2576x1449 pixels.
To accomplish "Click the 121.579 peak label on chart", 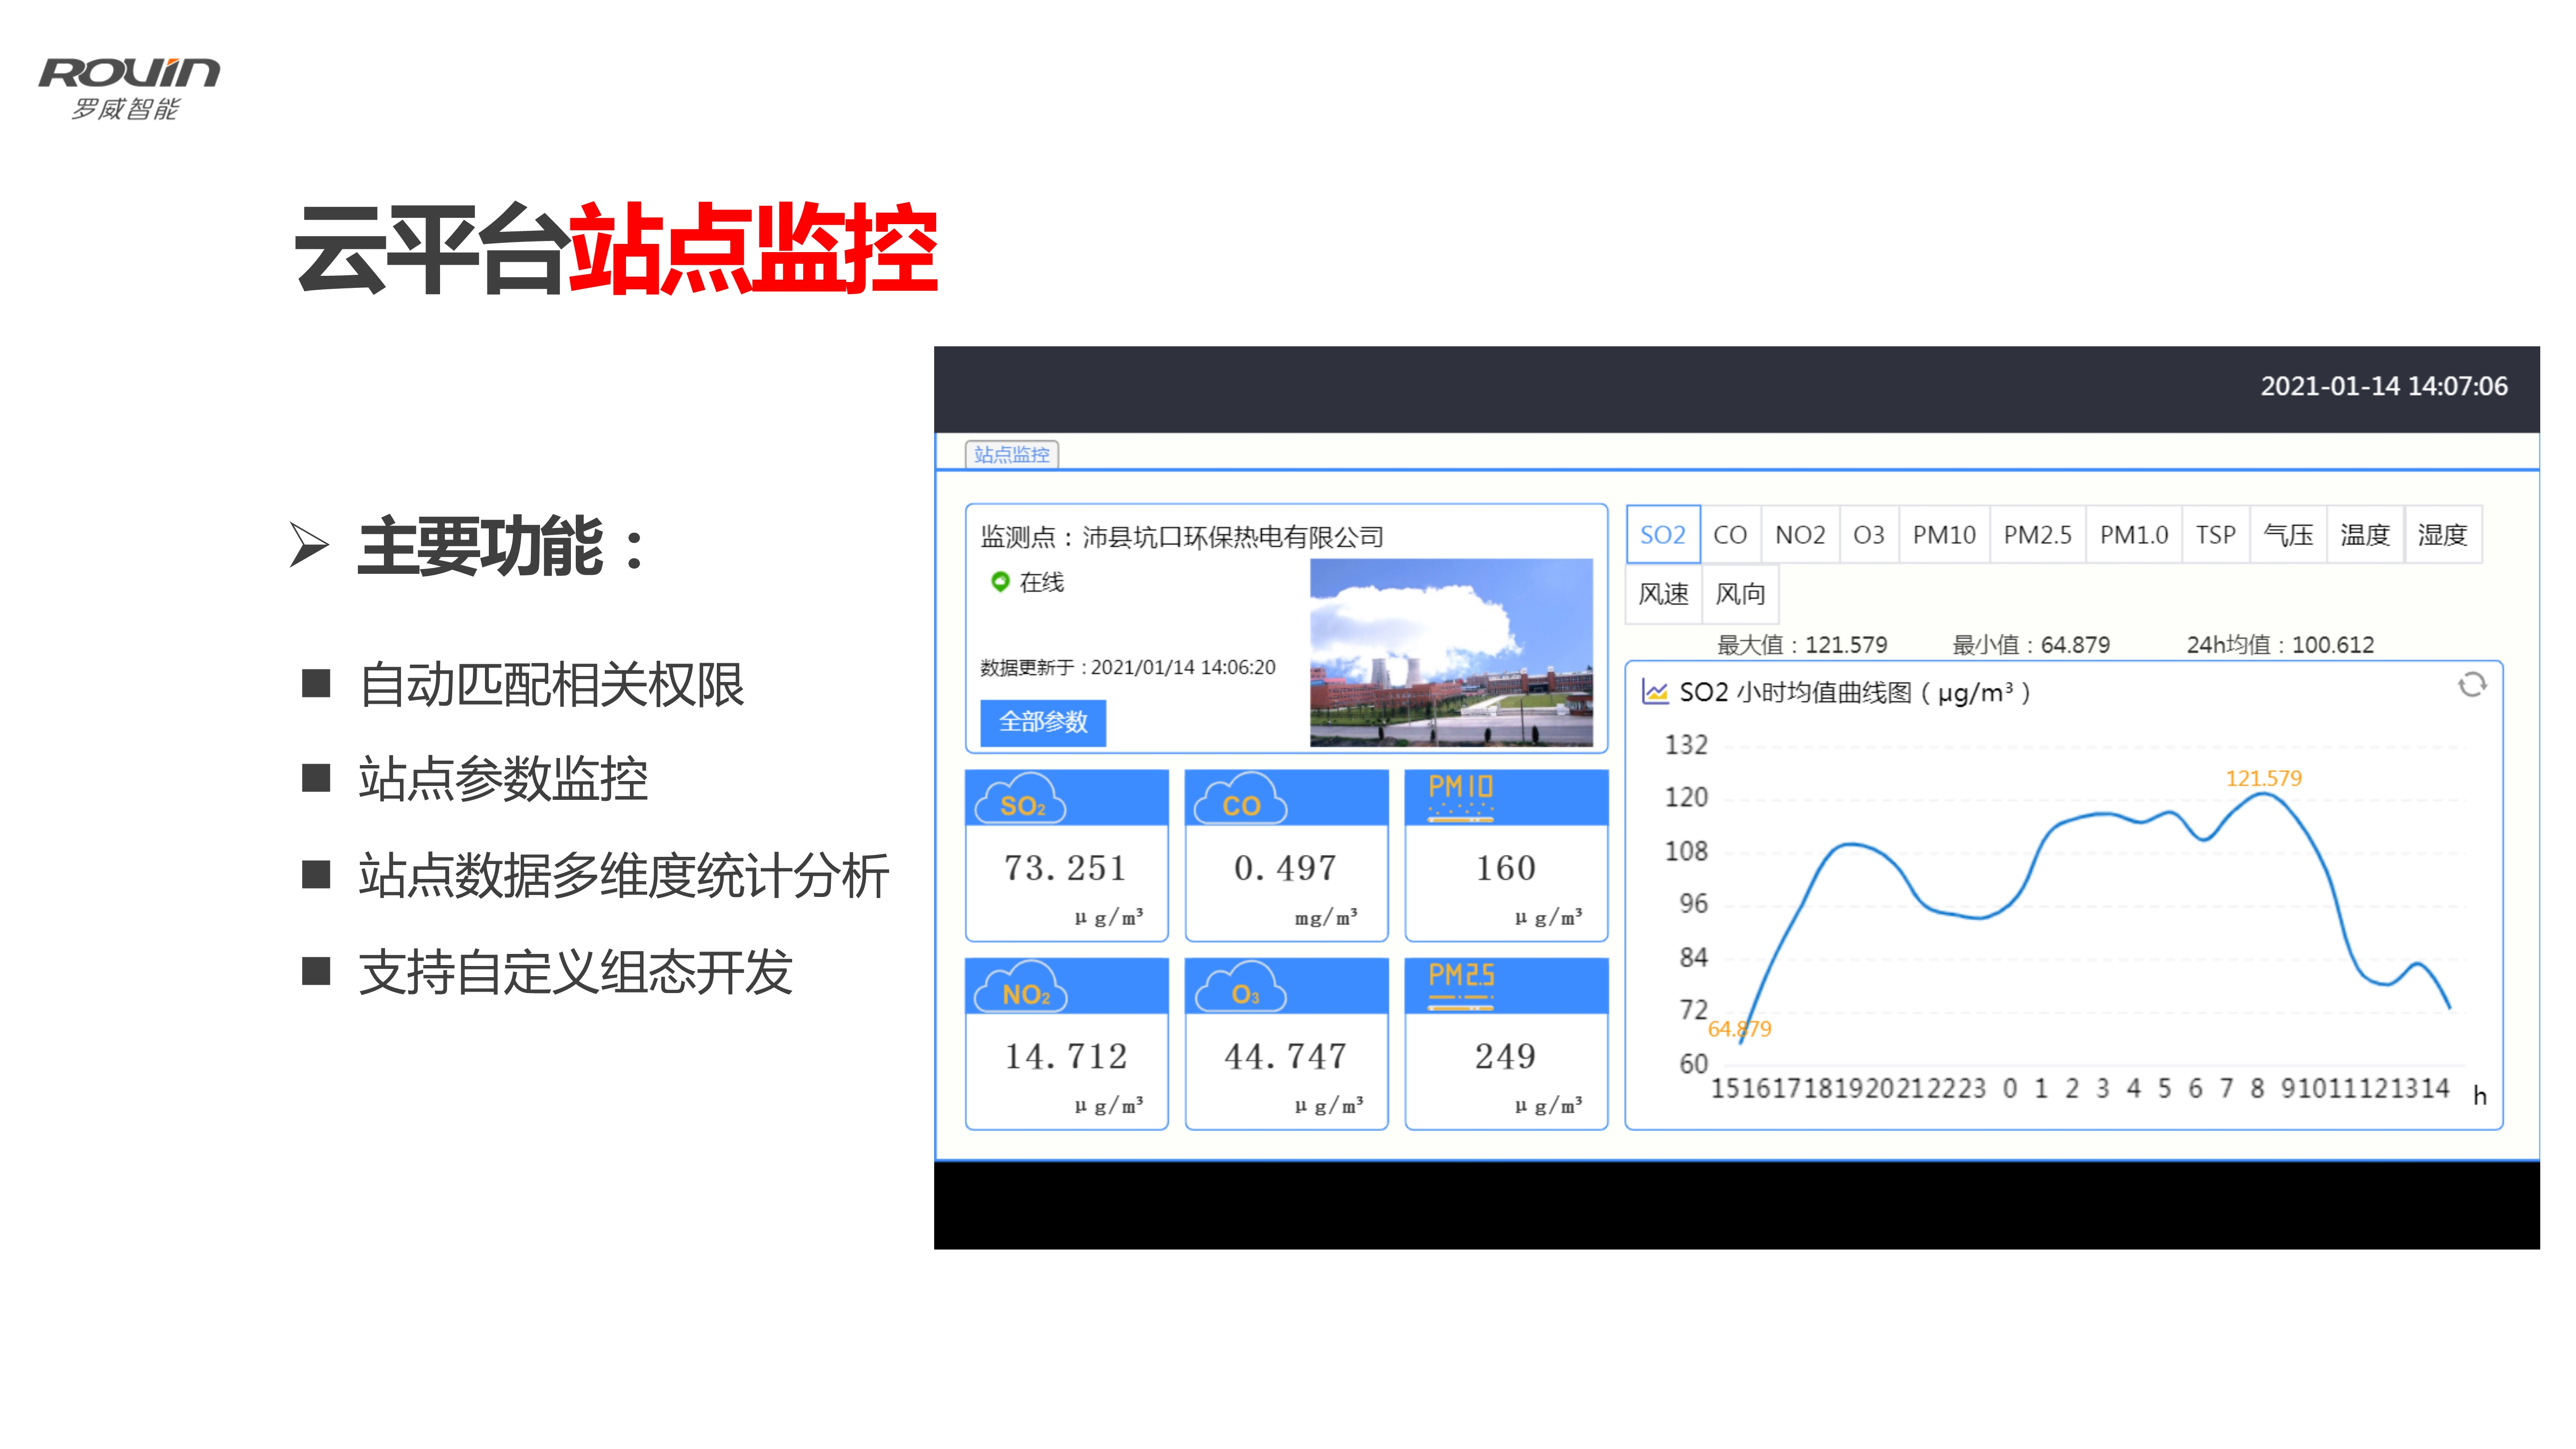I will (2263, 778).
